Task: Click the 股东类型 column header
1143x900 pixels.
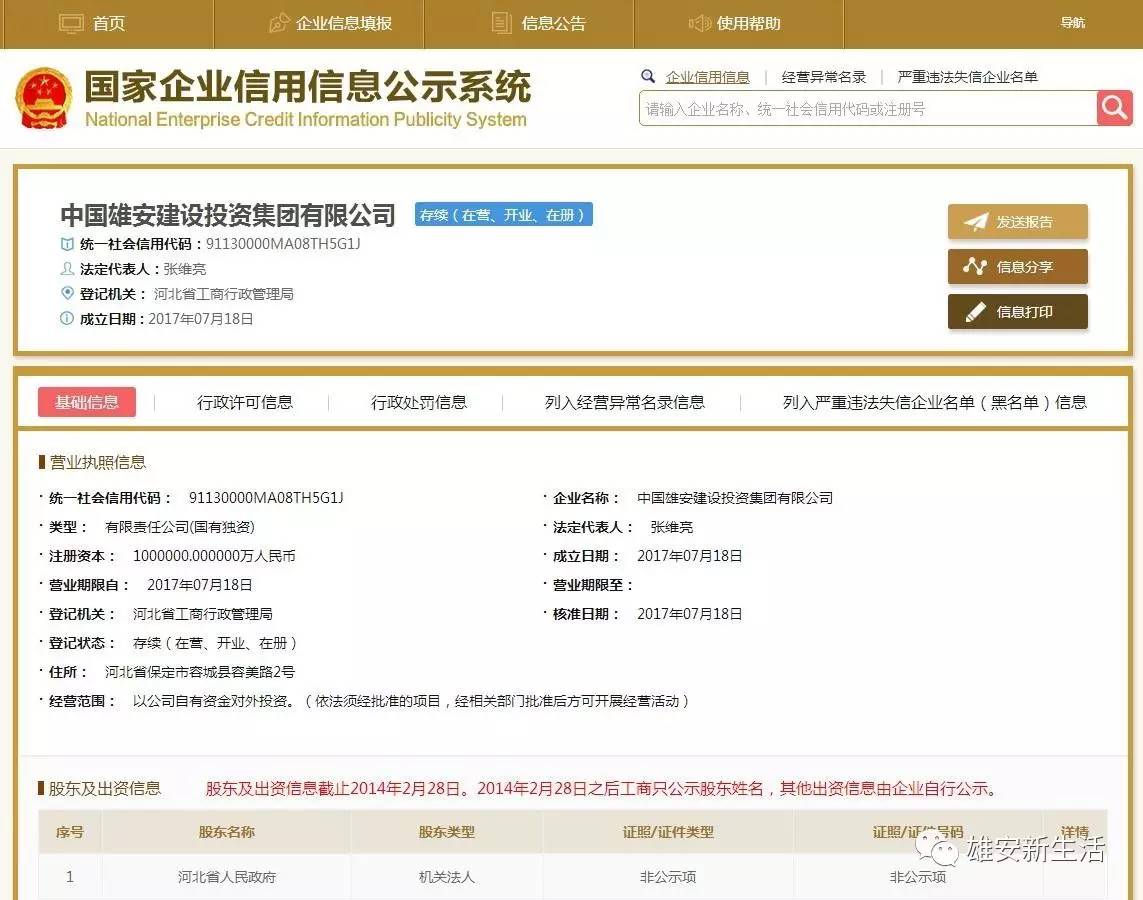Action: [446, 831]
